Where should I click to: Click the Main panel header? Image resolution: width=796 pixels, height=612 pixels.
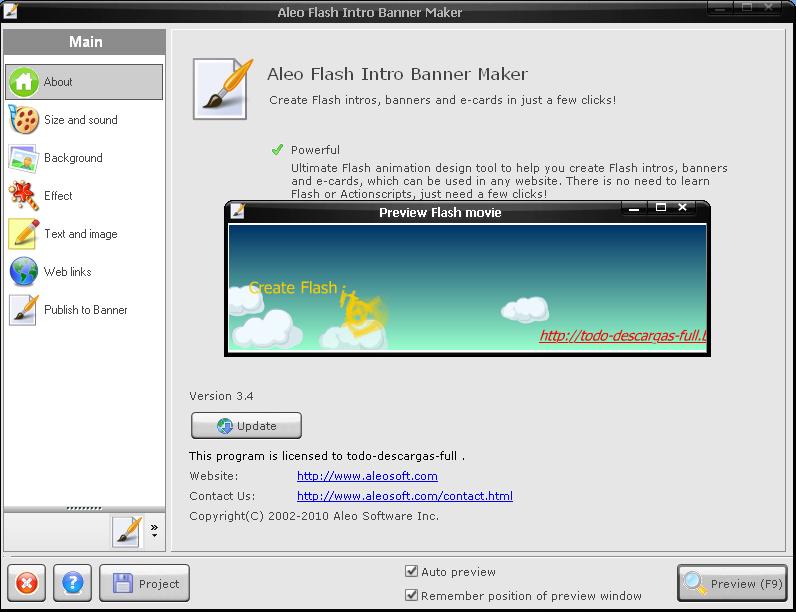(x=85, y=42)
